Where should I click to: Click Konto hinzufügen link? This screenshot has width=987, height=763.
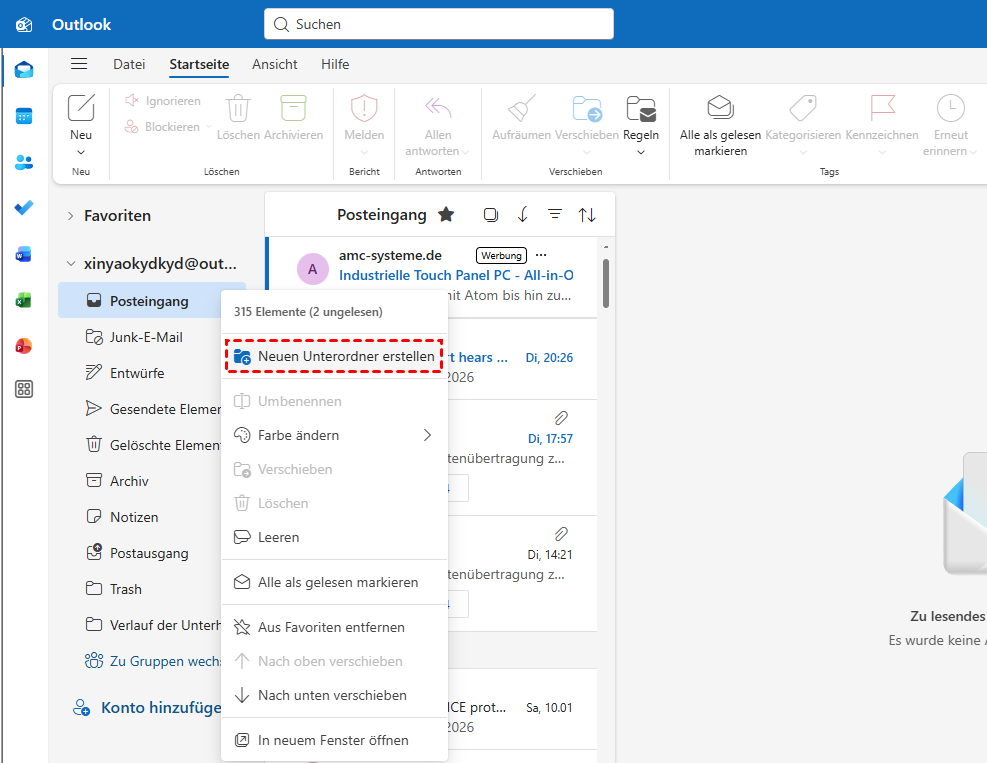160,708
